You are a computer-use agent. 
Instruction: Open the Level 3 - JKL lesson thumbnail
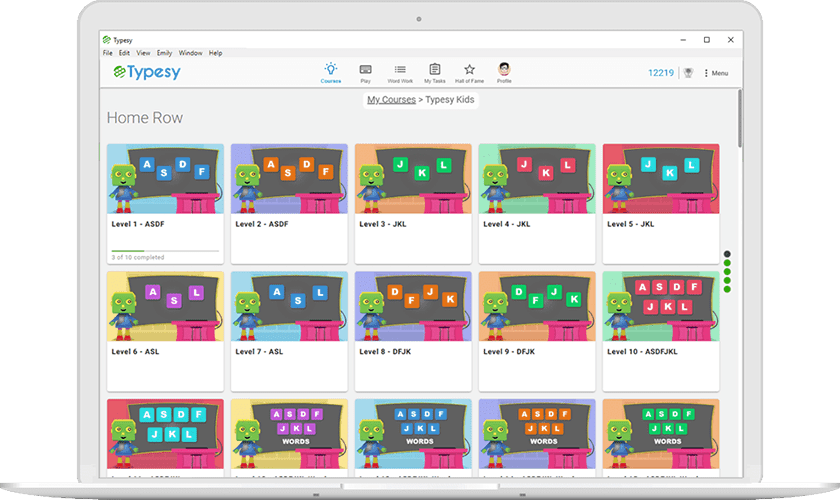(413, 178)
